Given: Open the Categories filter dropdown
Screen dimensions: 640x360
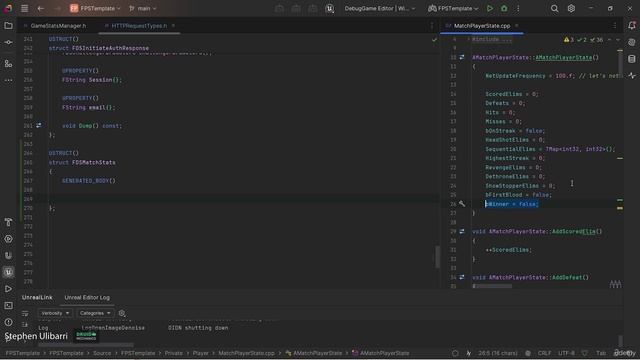Looking at the screenshot, I should point(95,313).
